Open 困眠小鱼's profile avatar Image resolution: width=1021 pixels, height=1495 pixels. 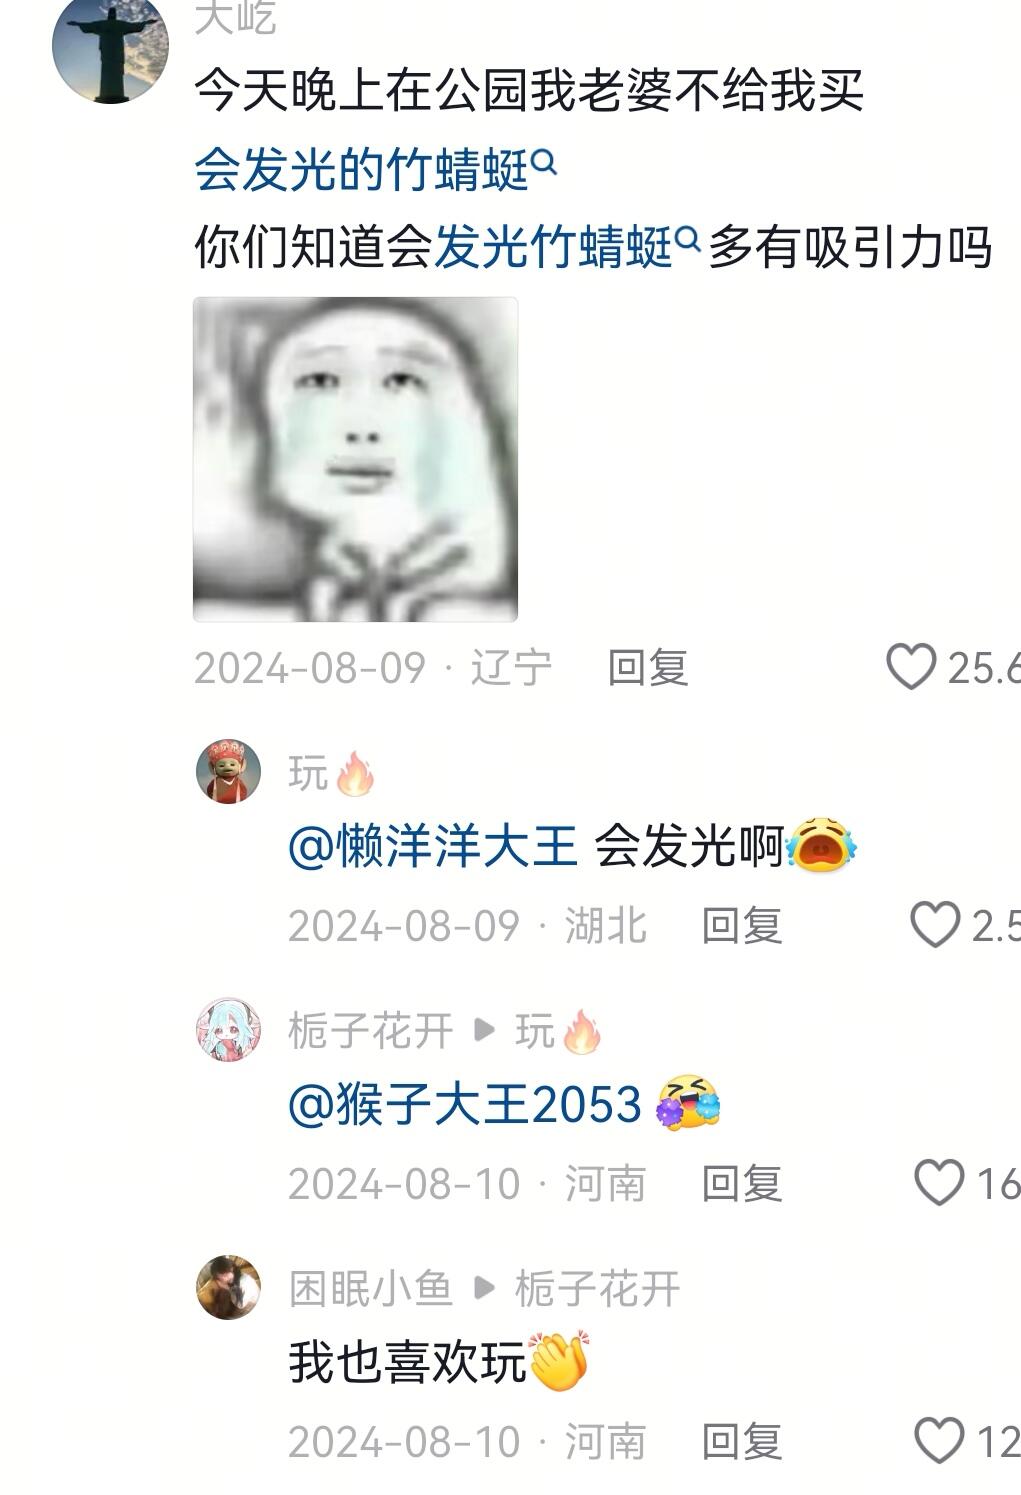click(228, 1288)
